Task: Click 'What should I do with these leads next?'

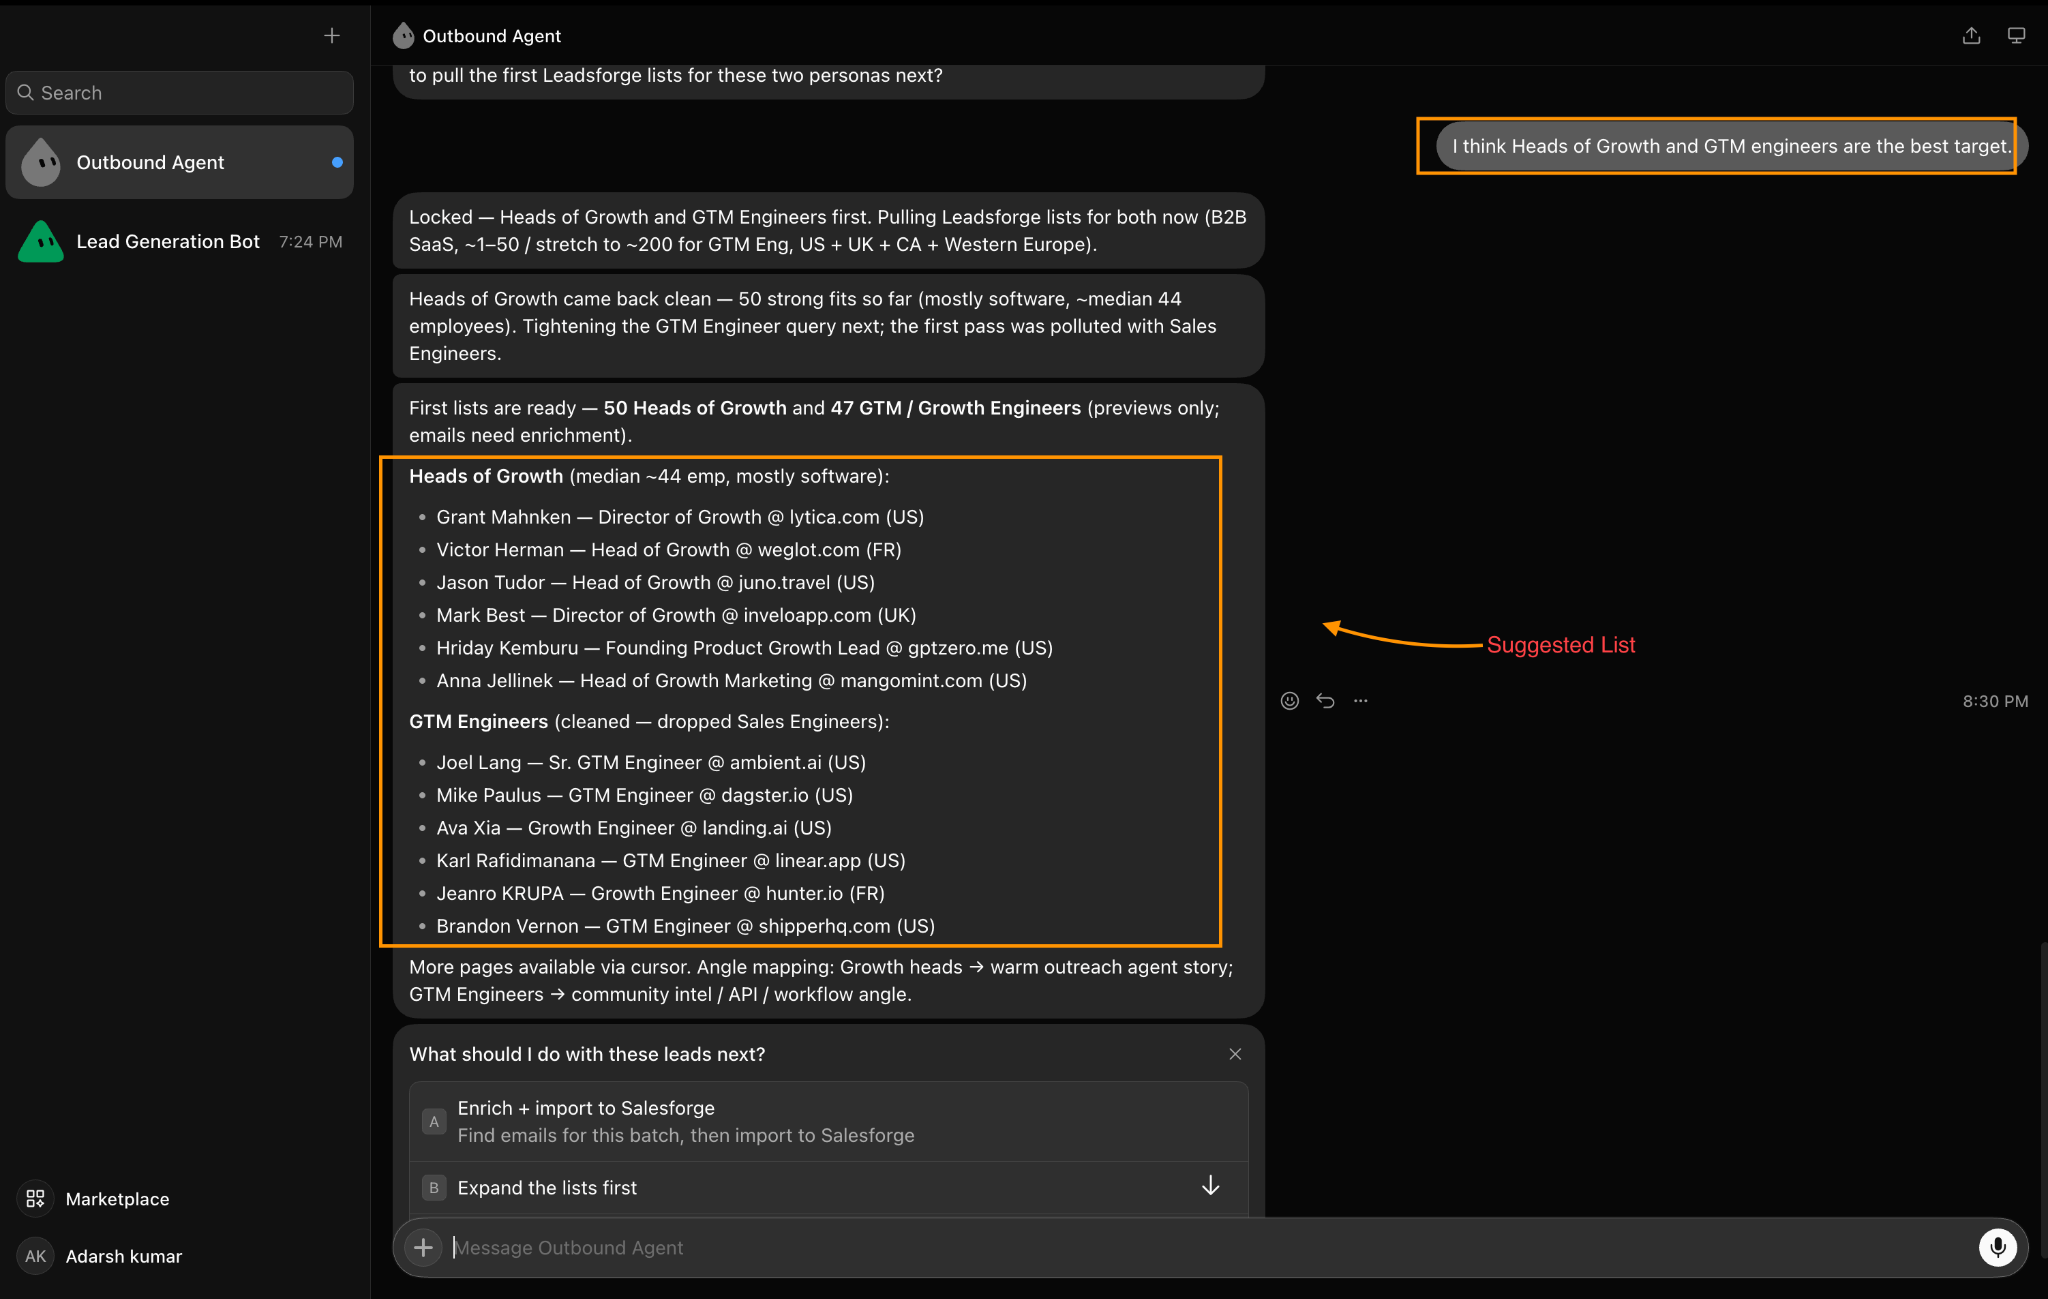Action: [587, 1054]
